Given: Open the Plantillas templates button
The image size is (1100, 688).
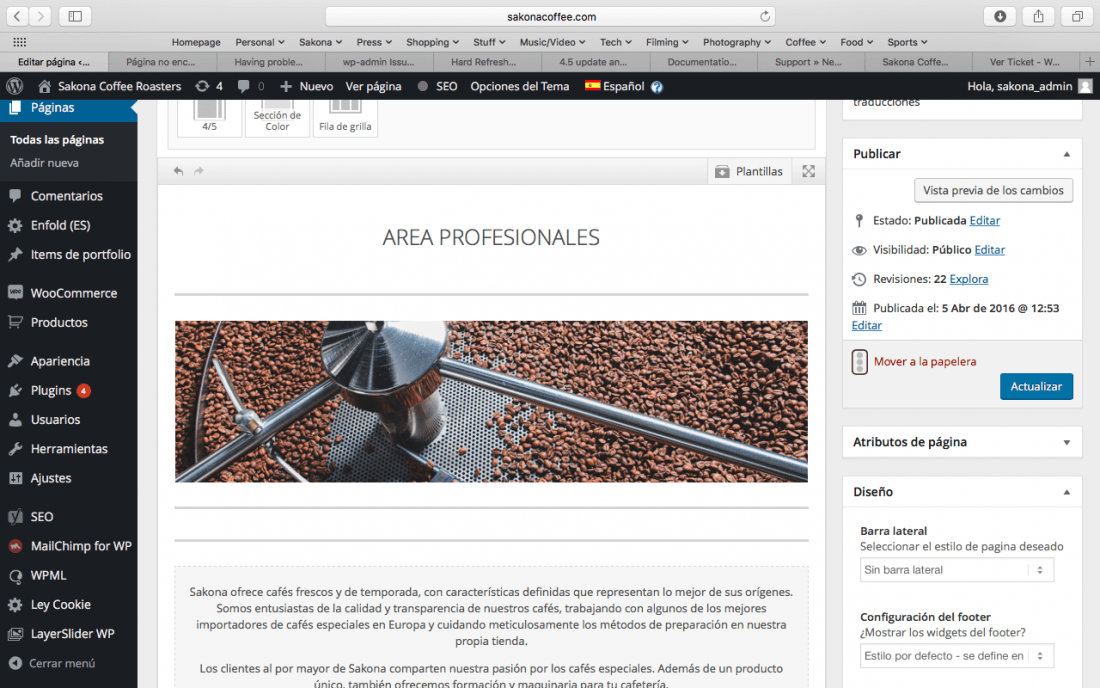Looking at the screenshot, I should (x=749, y=171).
